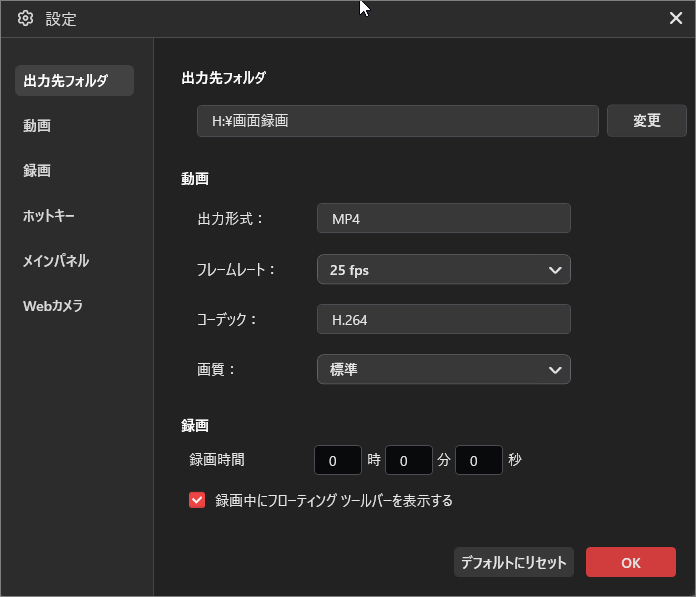
Task: Click the seconds field before 秒
Action: [x=479, y=460]
